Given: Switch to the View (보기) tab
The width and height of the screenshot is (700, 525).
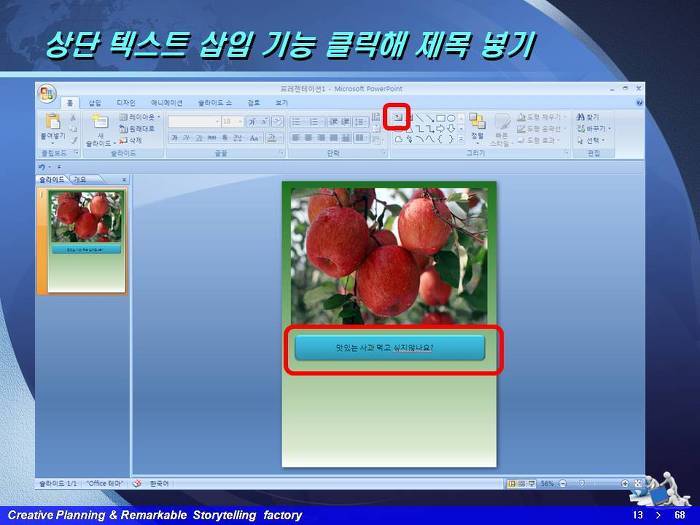Looking at the screenshot, I should click(282, 103).
